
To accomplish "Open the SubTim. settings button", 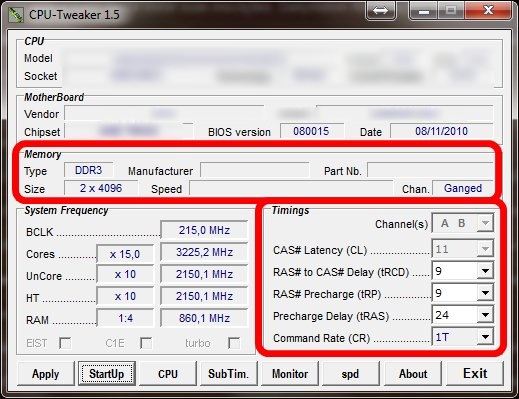I will coord(229,374).
